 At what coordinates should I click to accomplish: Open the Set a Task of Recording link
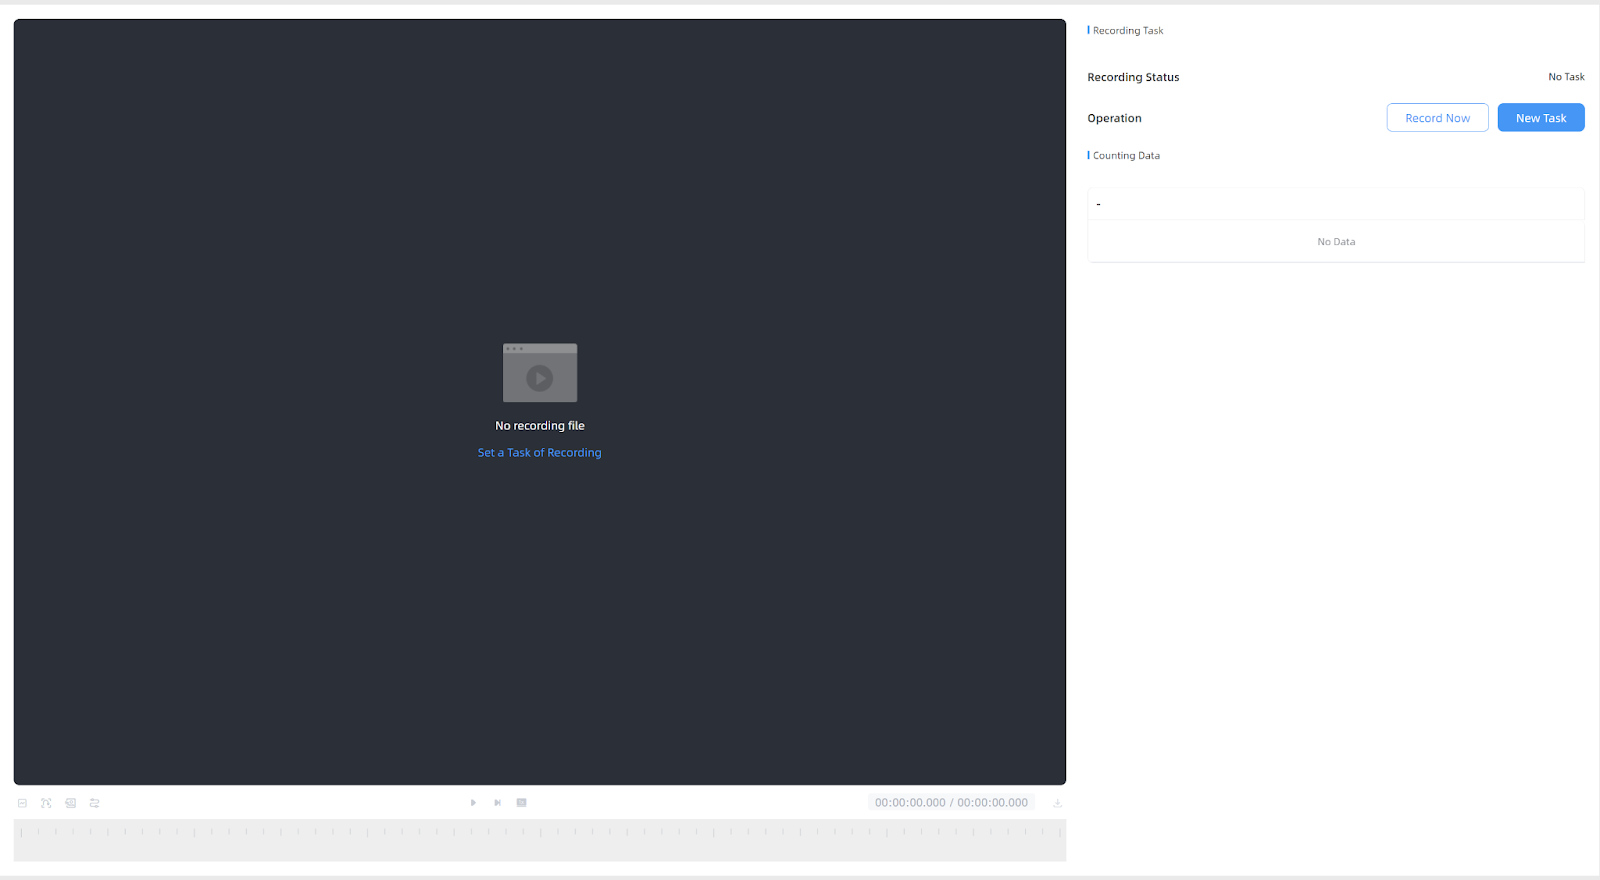click(x=539, y=453)
